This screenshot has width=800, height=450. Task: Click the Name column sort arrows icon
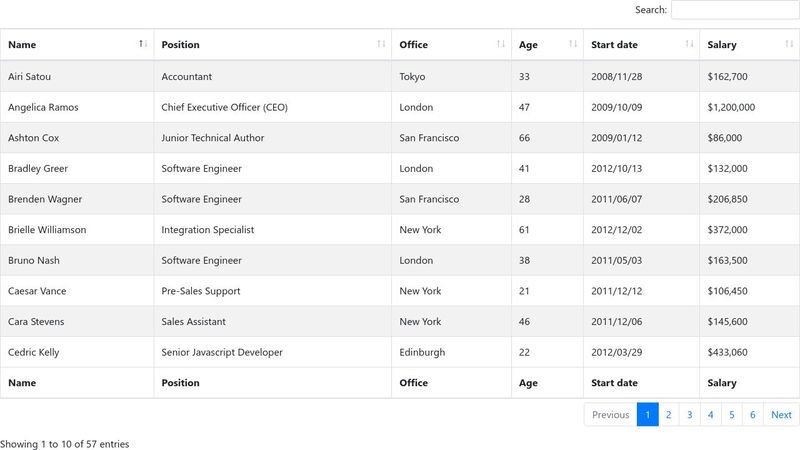pyautogui.click(x=143, y=44)
